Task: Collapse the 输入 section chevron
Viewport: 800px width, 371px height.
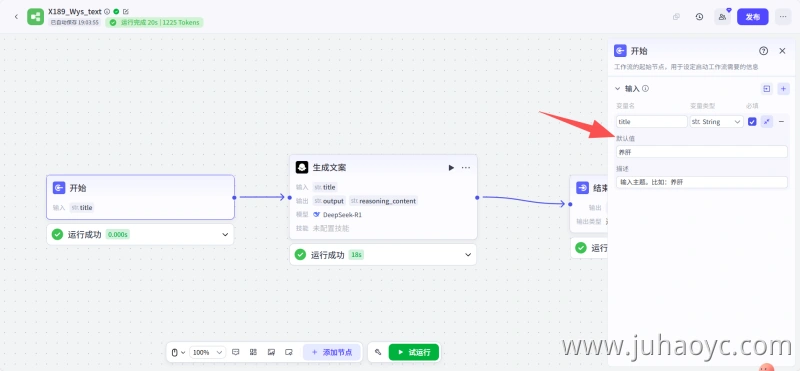Action: tap(618, 89)
